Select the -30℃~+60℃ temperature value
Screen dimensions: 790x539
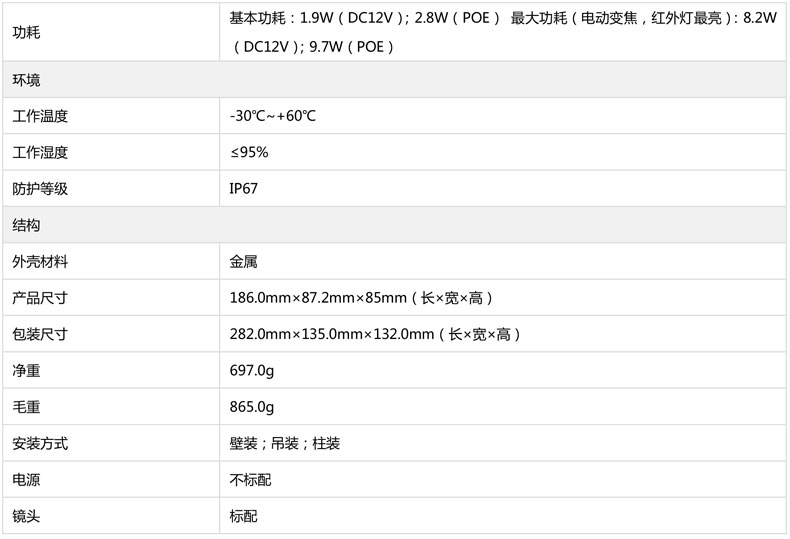click(x=273, y=116)
